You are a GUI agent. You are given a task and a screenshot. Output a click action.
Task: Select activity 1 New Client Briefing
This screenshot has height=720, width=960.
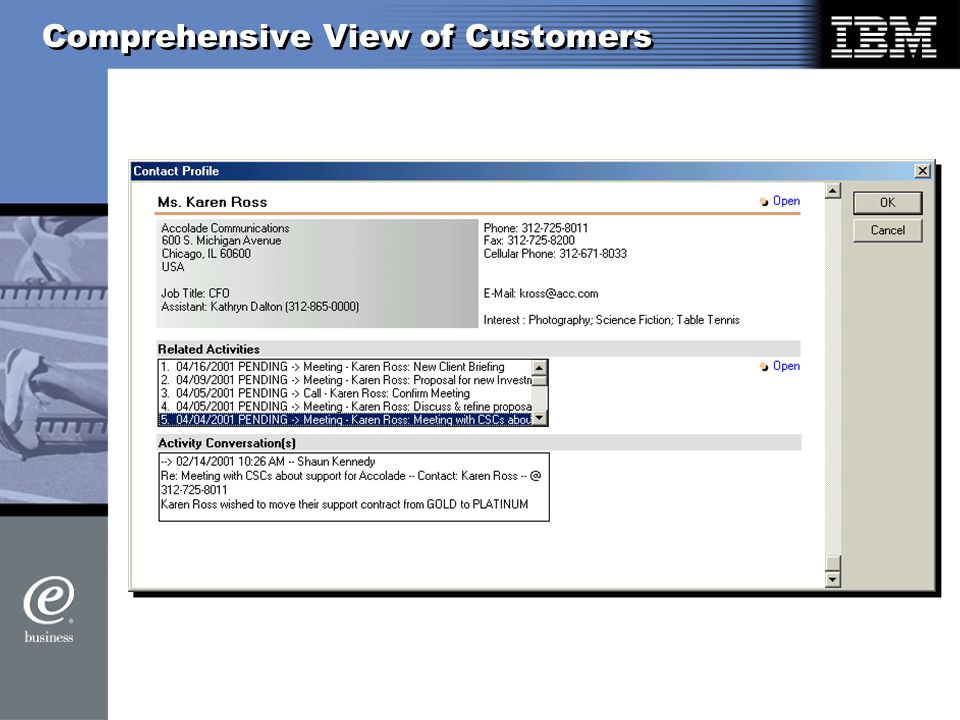pyautogui.click(x=345, y=367)
